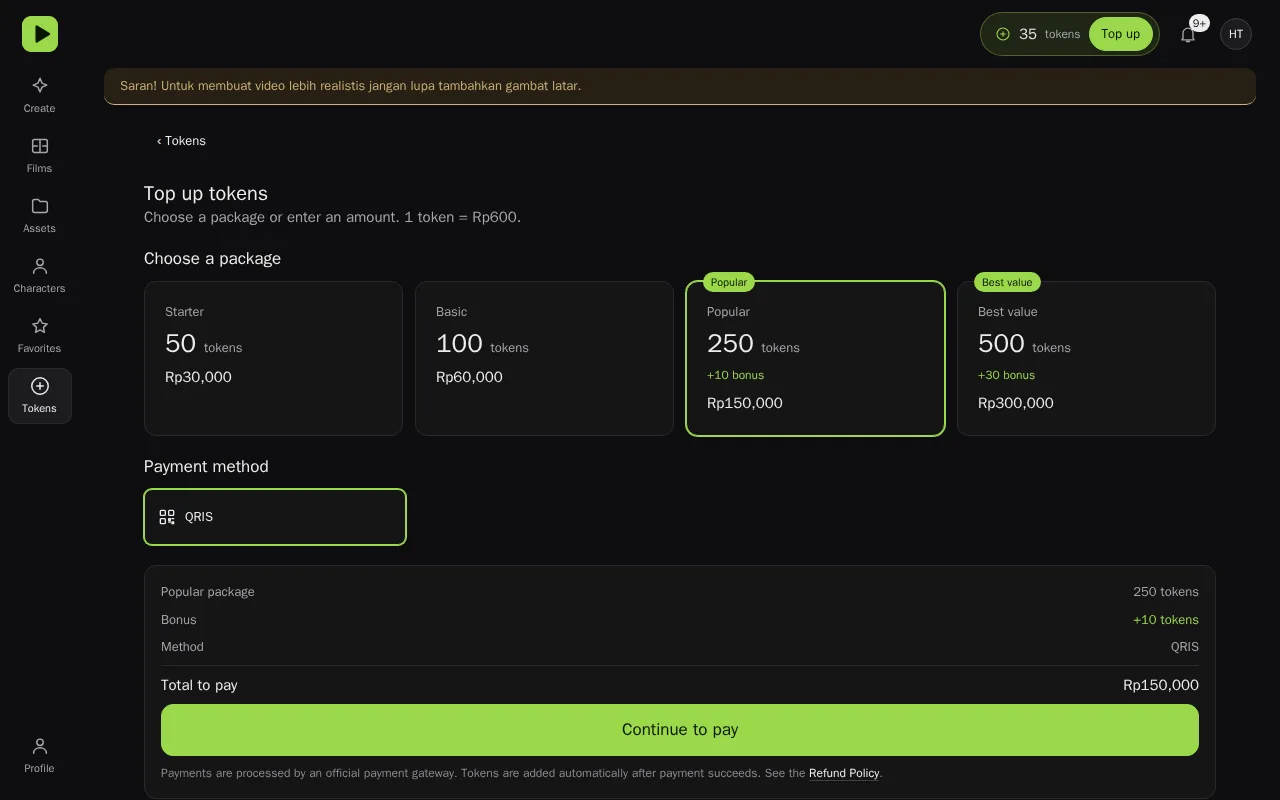Click the +10 tokens bonus value in summary
The width and height of the screenshot is (1280, 800).
tap(1166, 620)
